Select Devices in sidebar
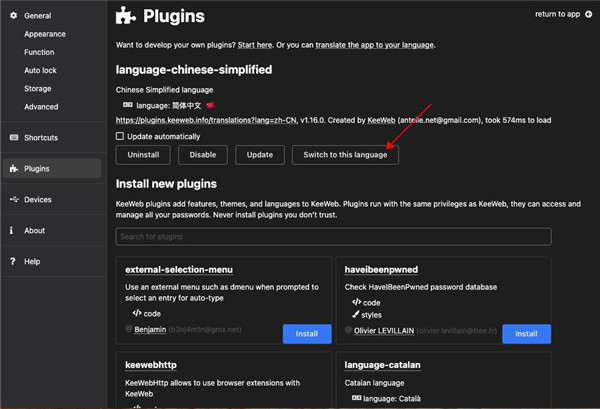Screen dimensions: 600x409 38,200
